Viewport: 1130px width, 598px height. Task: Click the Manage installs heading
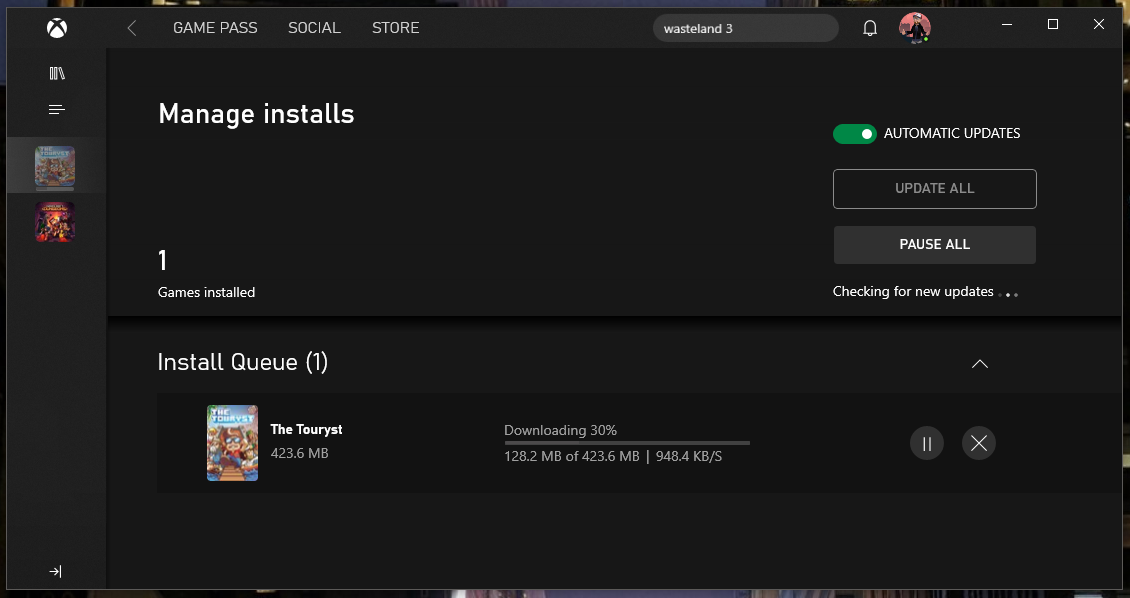[257, 114]
